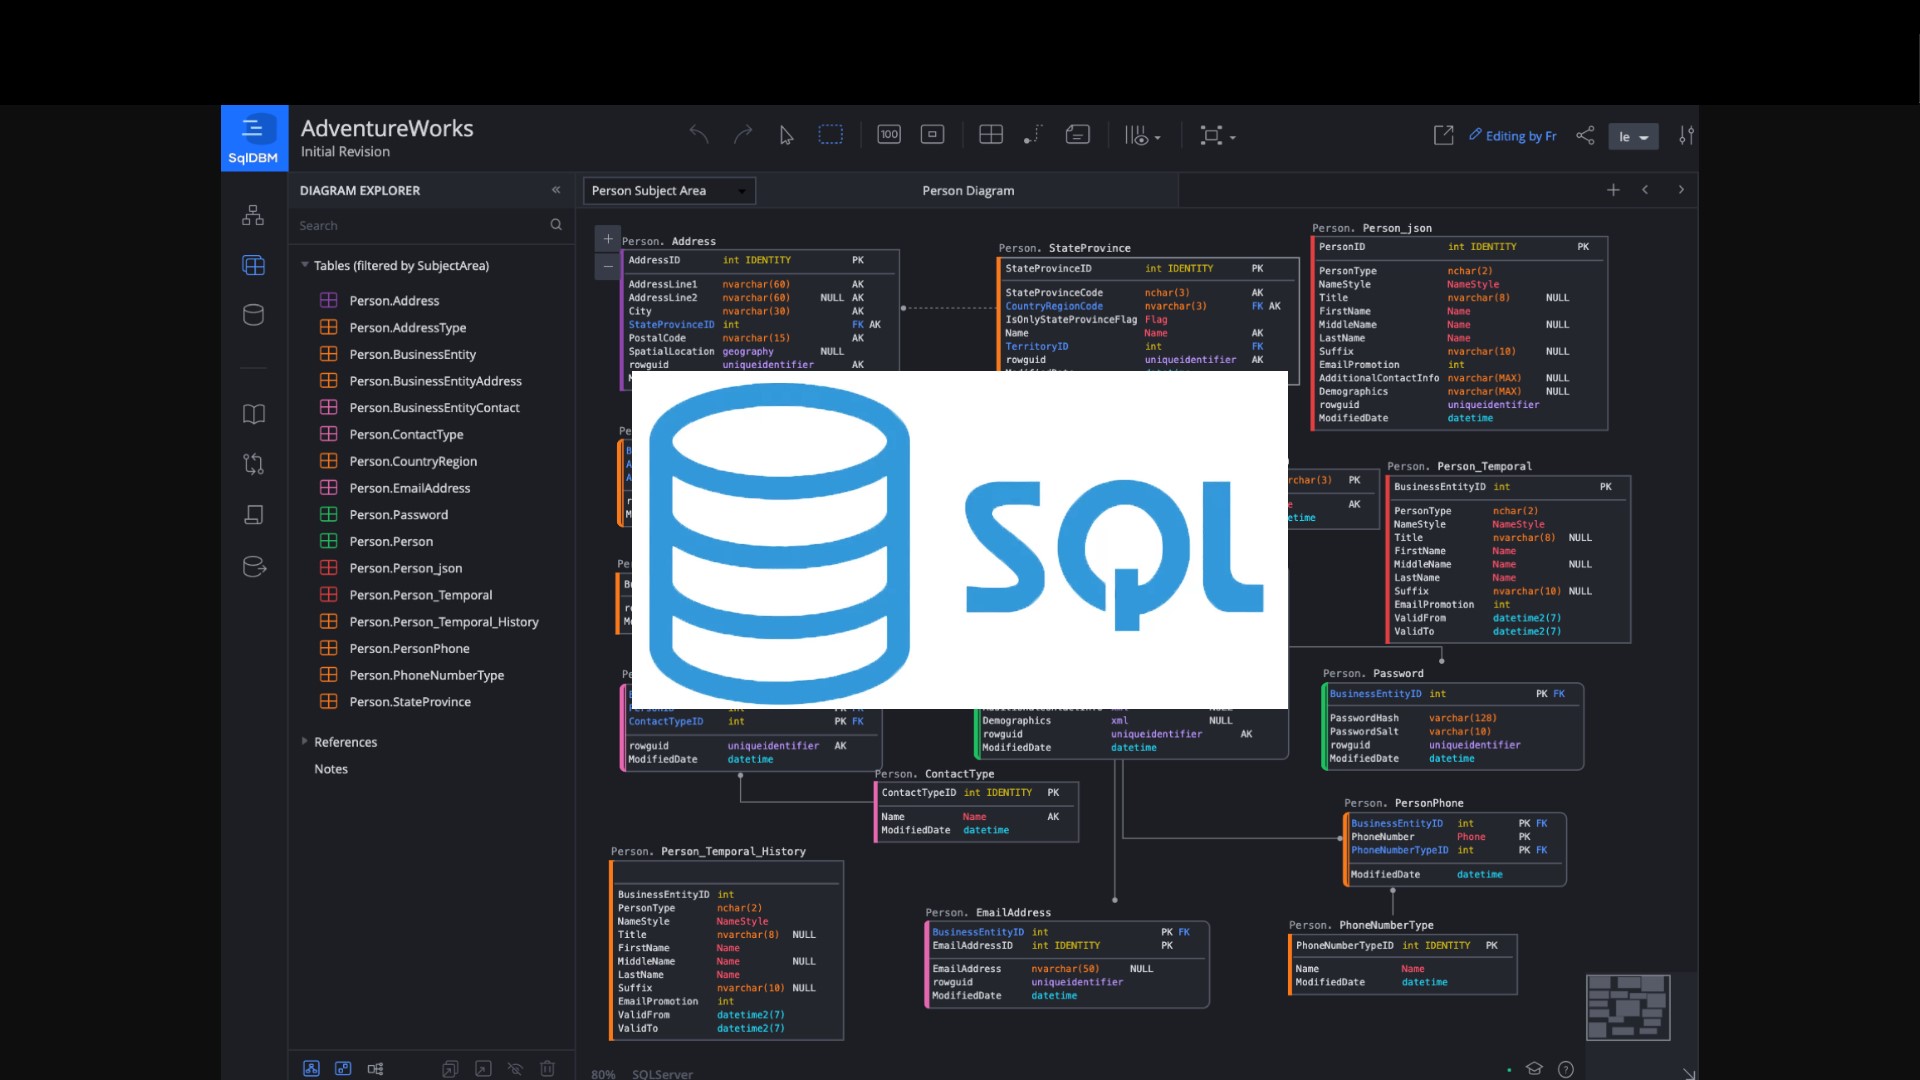The image size is (1920, 1080).
Task: Select Person.AddressType table
Action: click(407, 328)
